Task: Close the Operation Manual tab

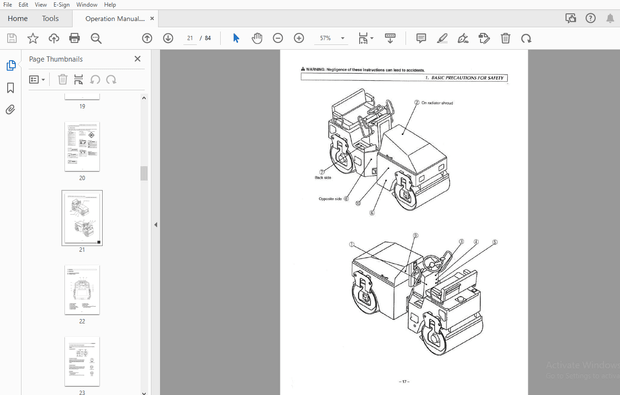Action: [x=152, y=19]
